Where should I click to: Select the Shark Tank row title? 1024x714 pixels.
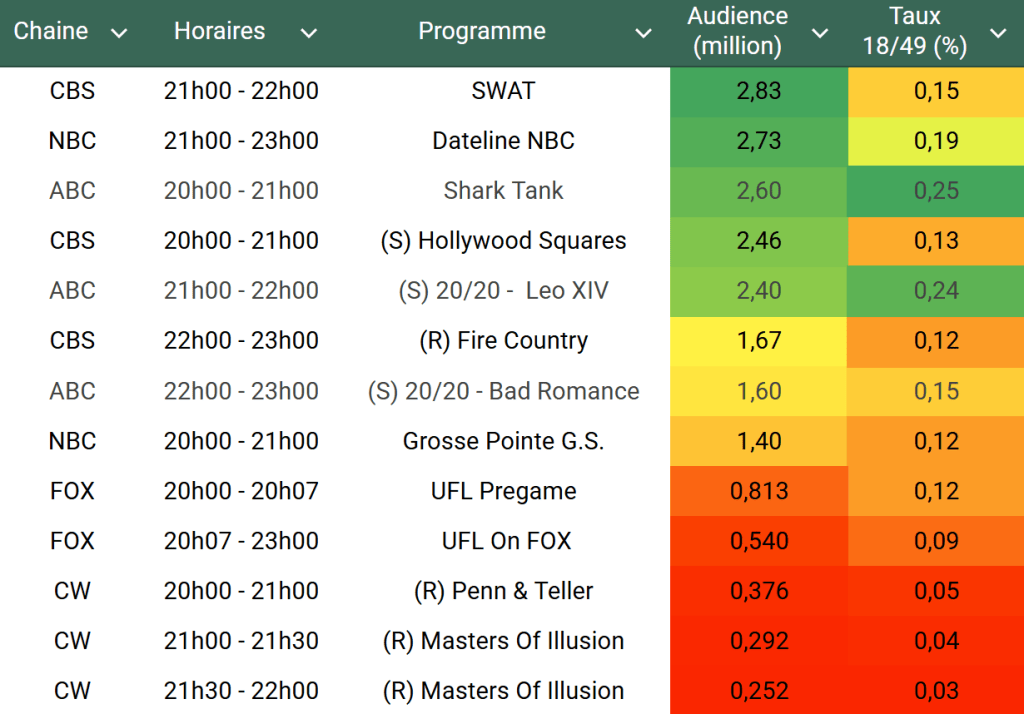(503, 191)
